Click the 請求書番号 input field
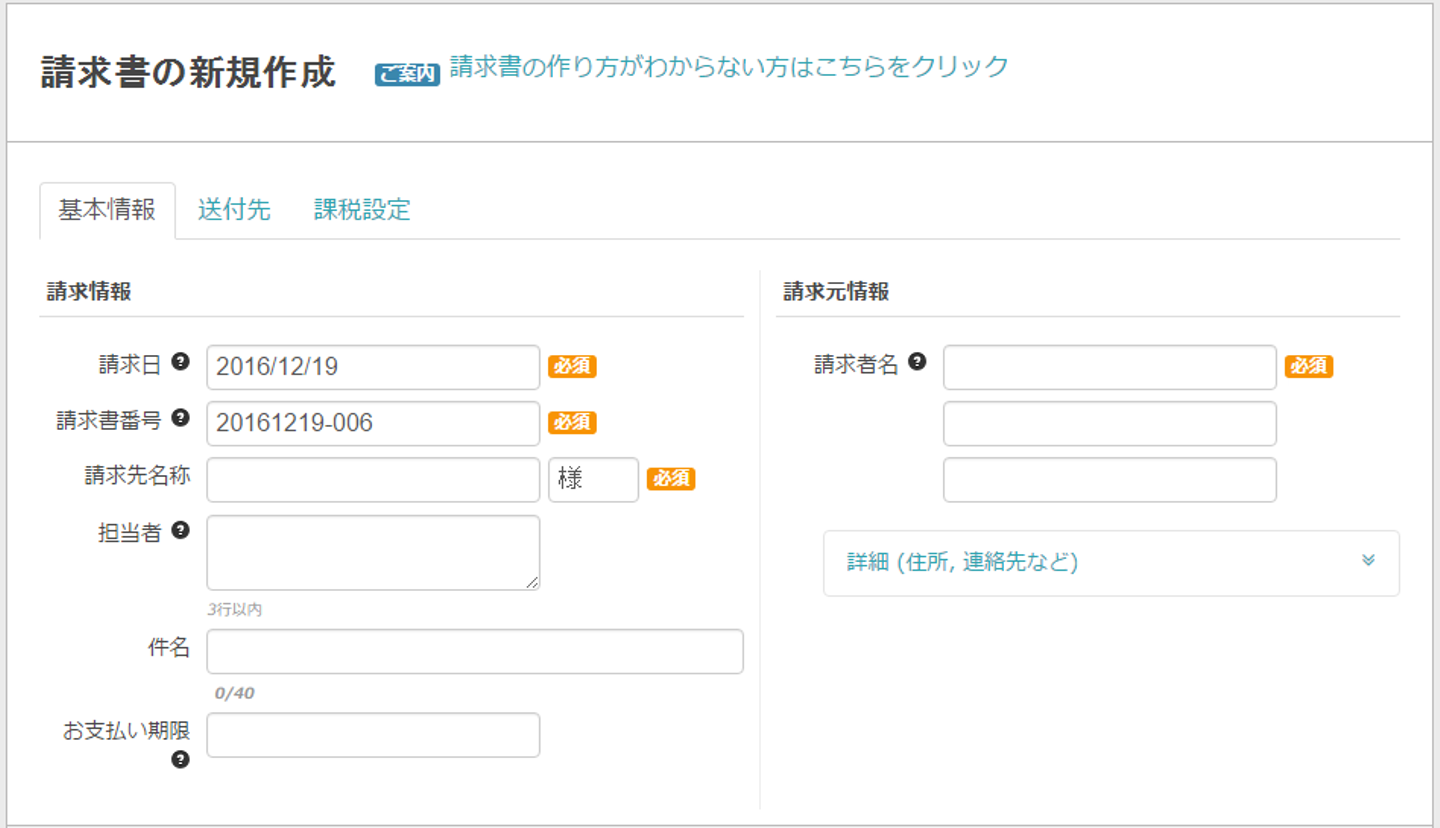This screenshot has width=1440, height=828. point(373,423)
